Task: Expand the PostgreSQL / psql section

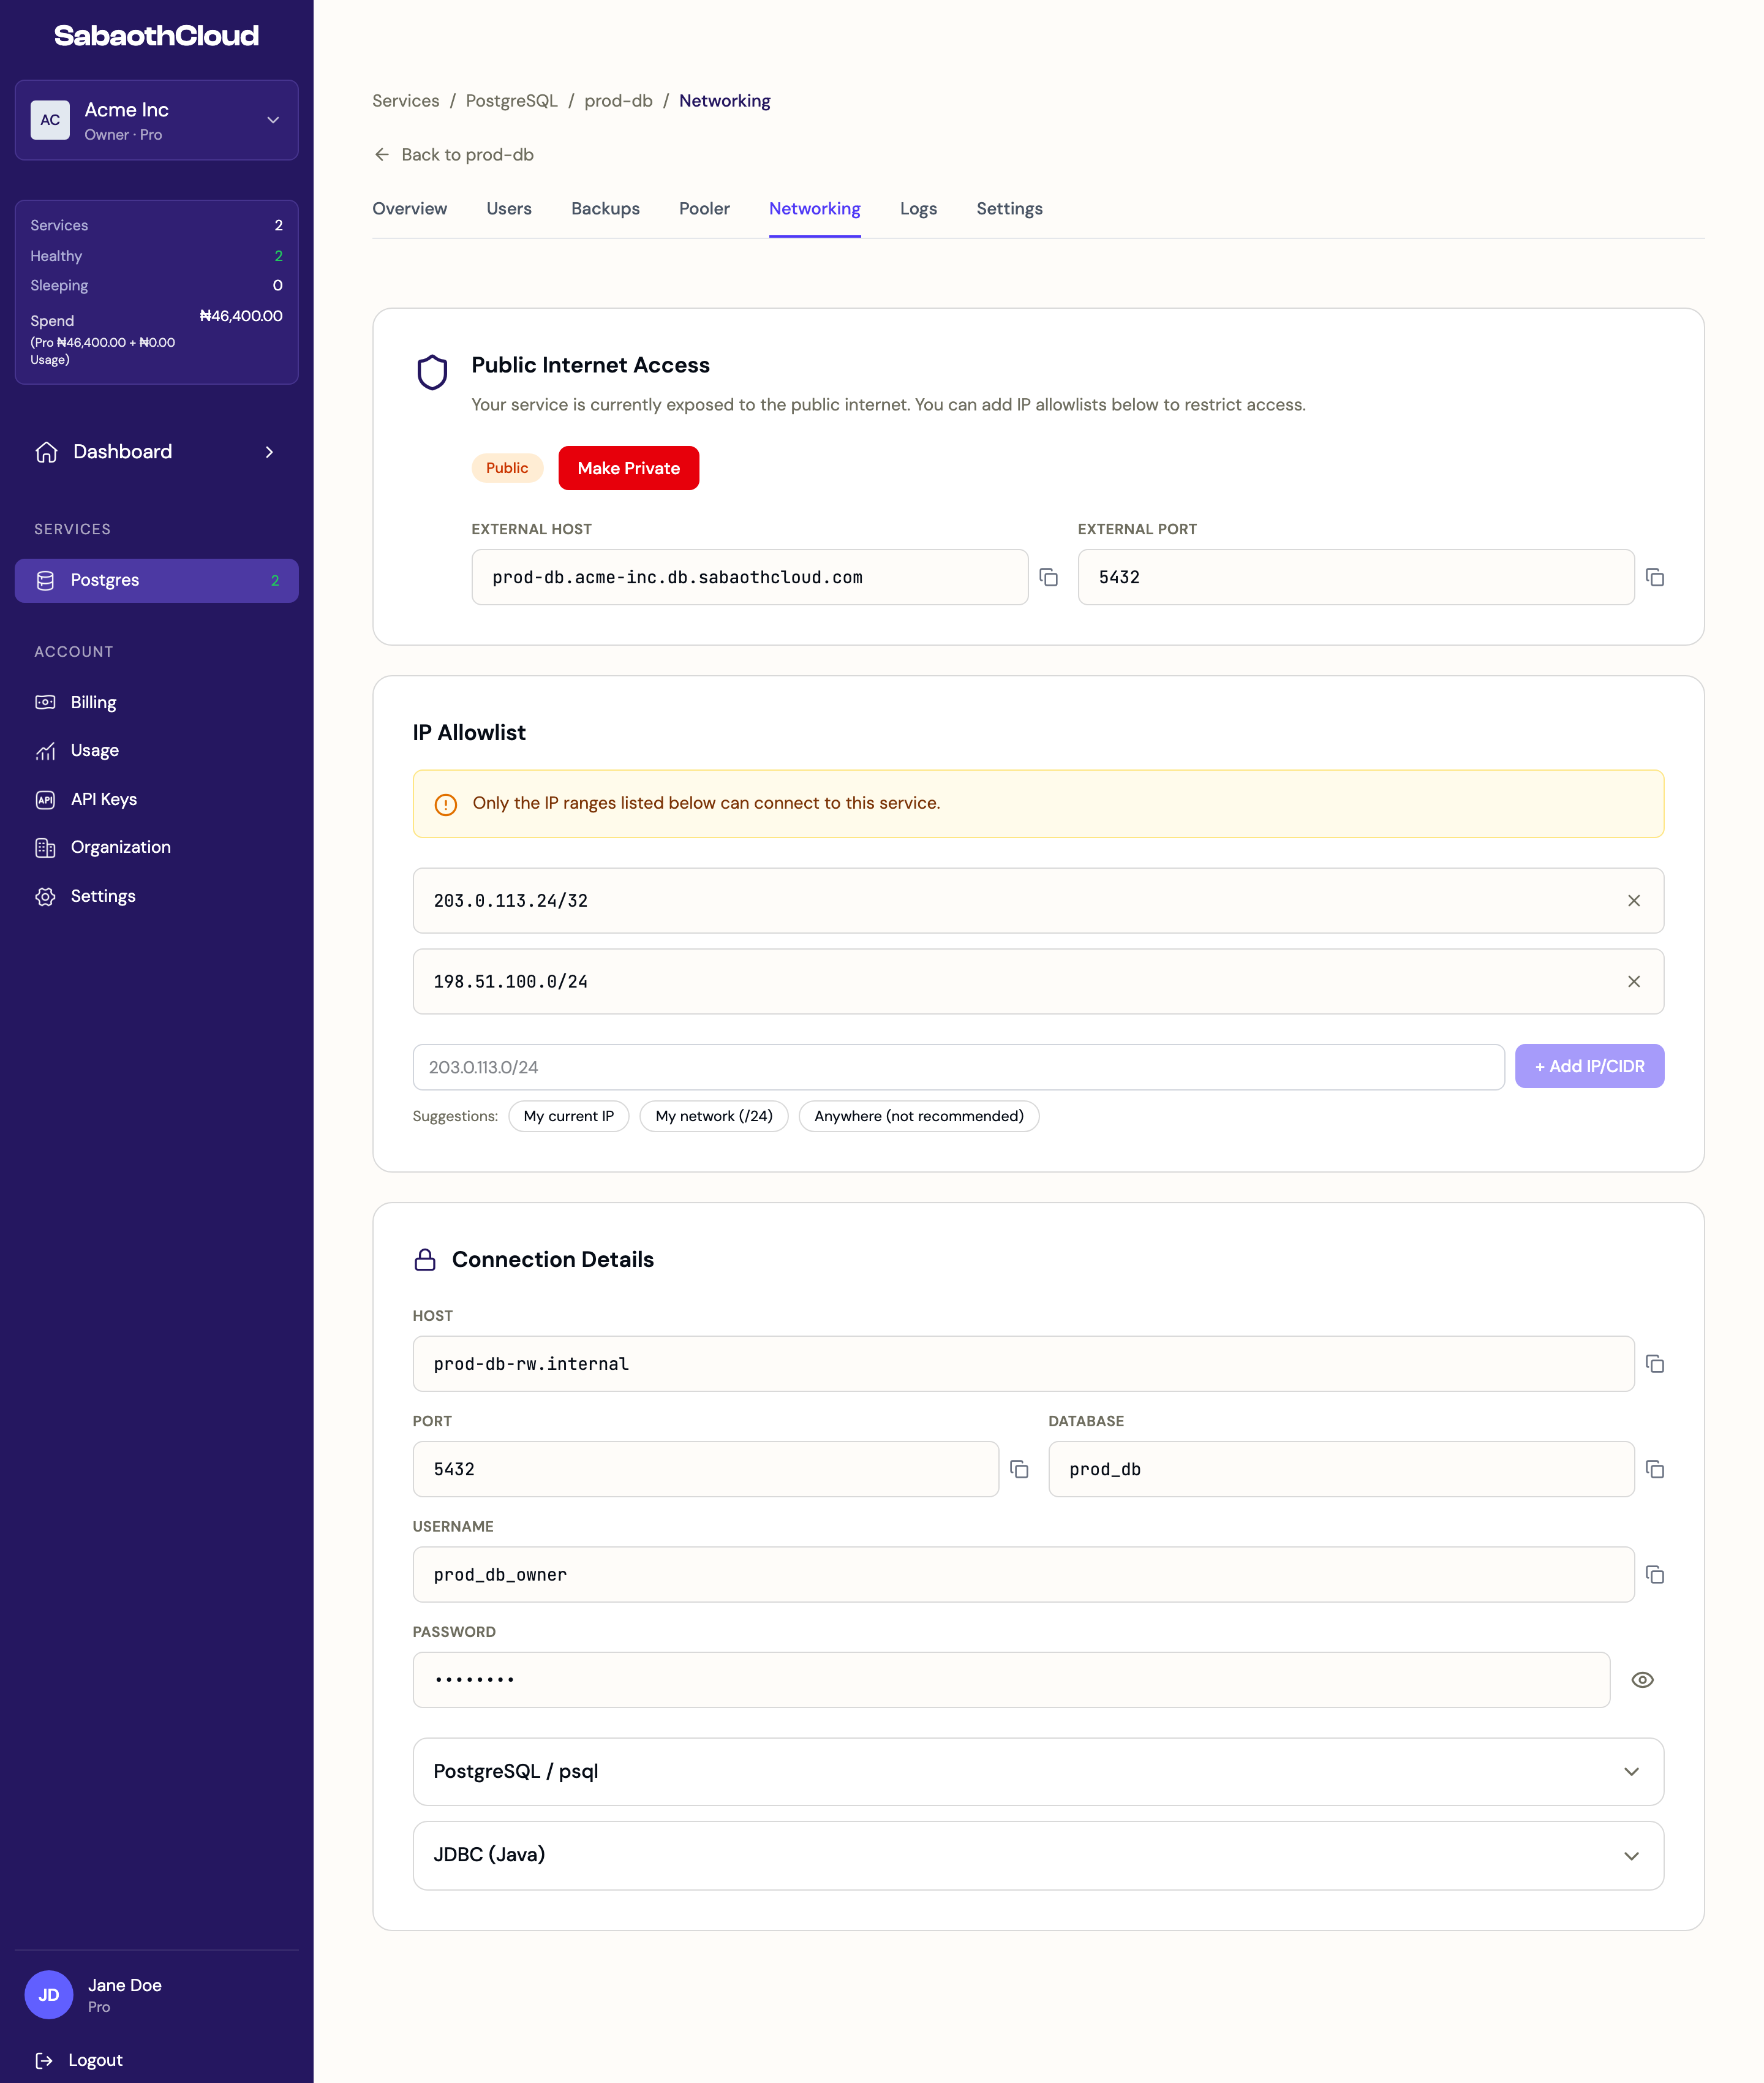Action: tap(1038, 1772)
